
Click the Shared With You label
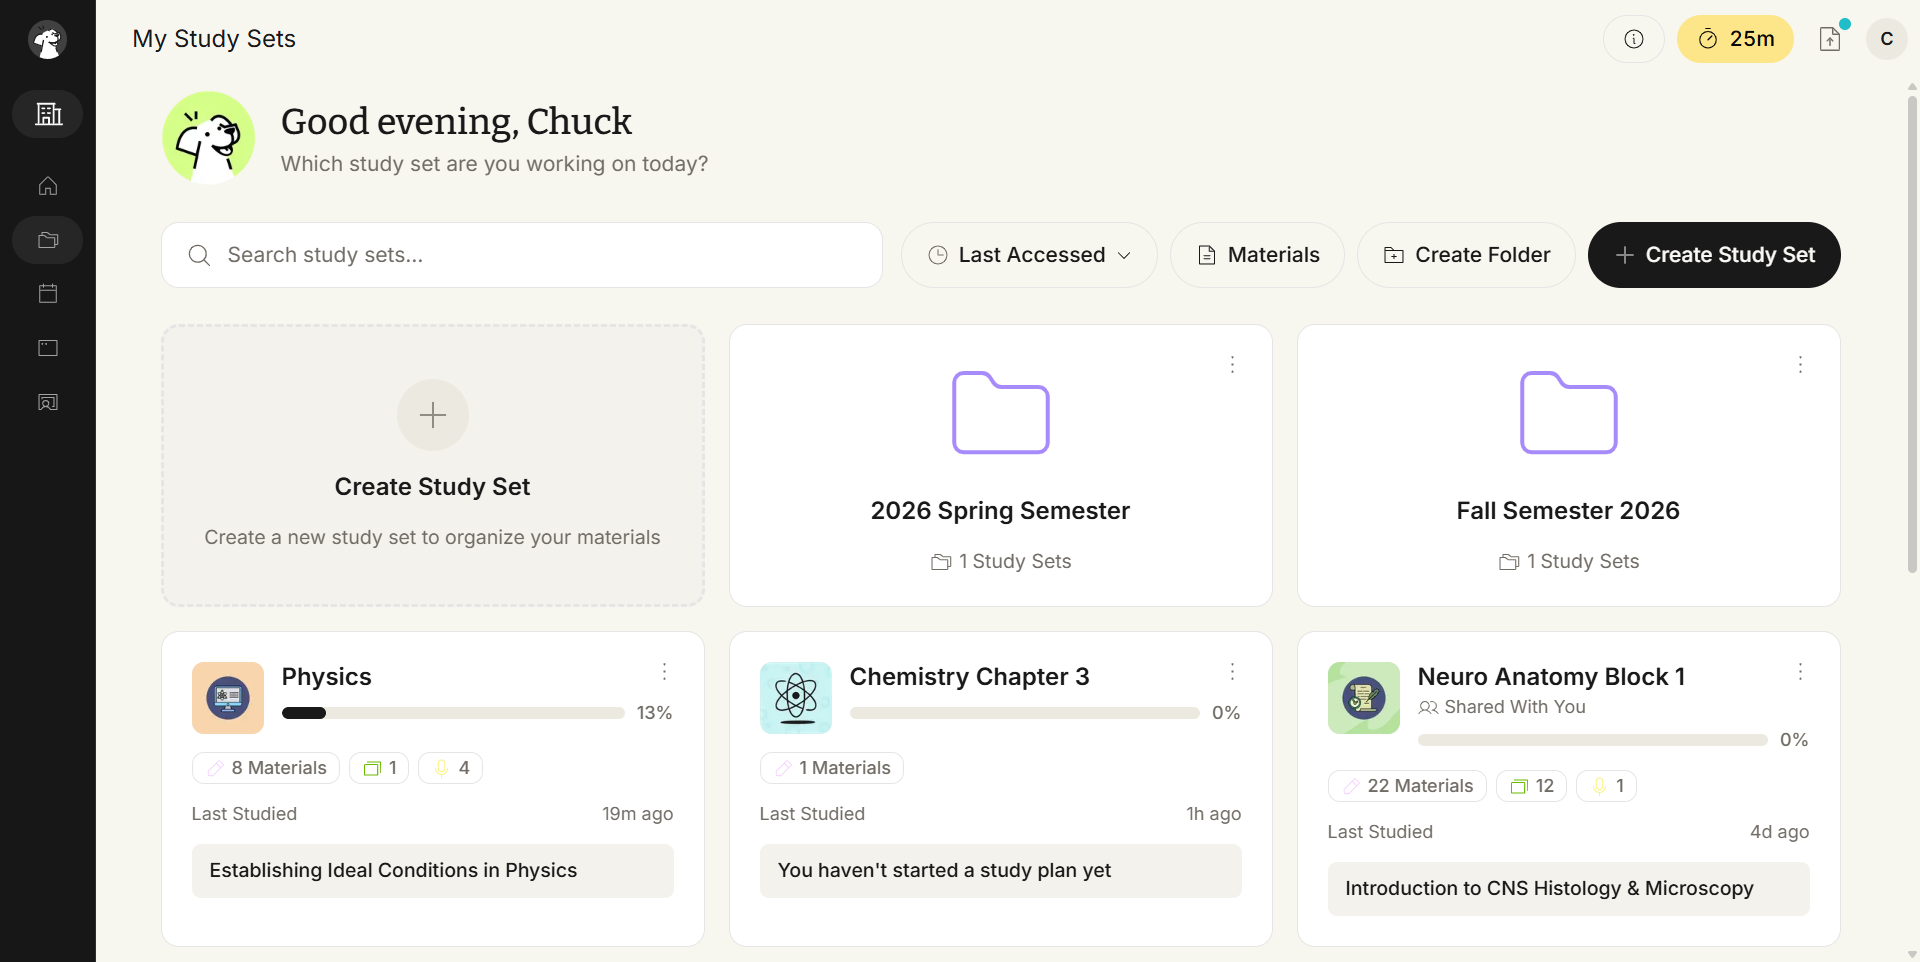point(1502,707)
